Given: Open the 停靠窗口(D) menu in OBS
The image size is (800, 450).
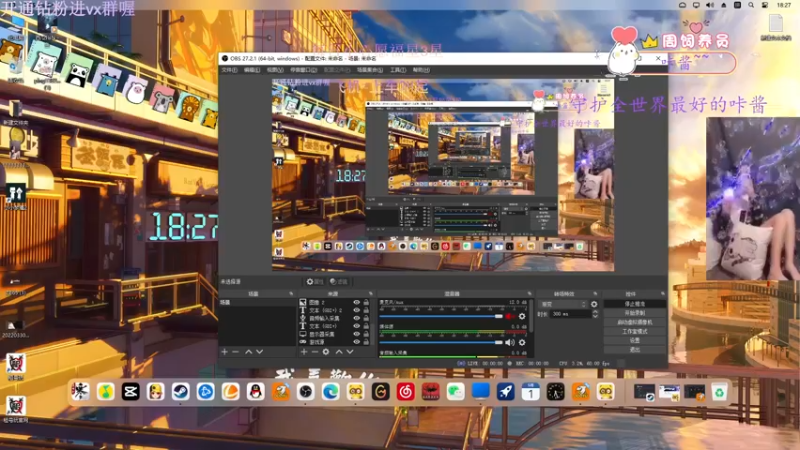Looking at the screenshot, I should pos(304,70).
